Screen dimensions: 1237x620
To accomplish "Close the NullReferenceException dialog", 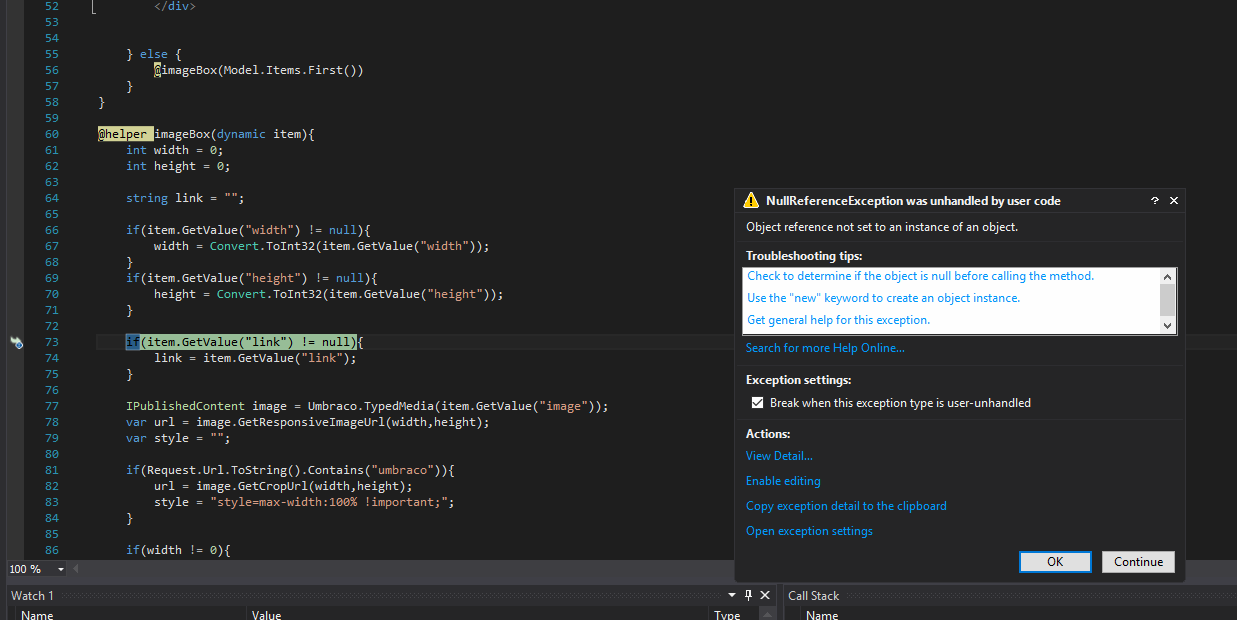I will pyautogui.click(x=1174, y=201).
